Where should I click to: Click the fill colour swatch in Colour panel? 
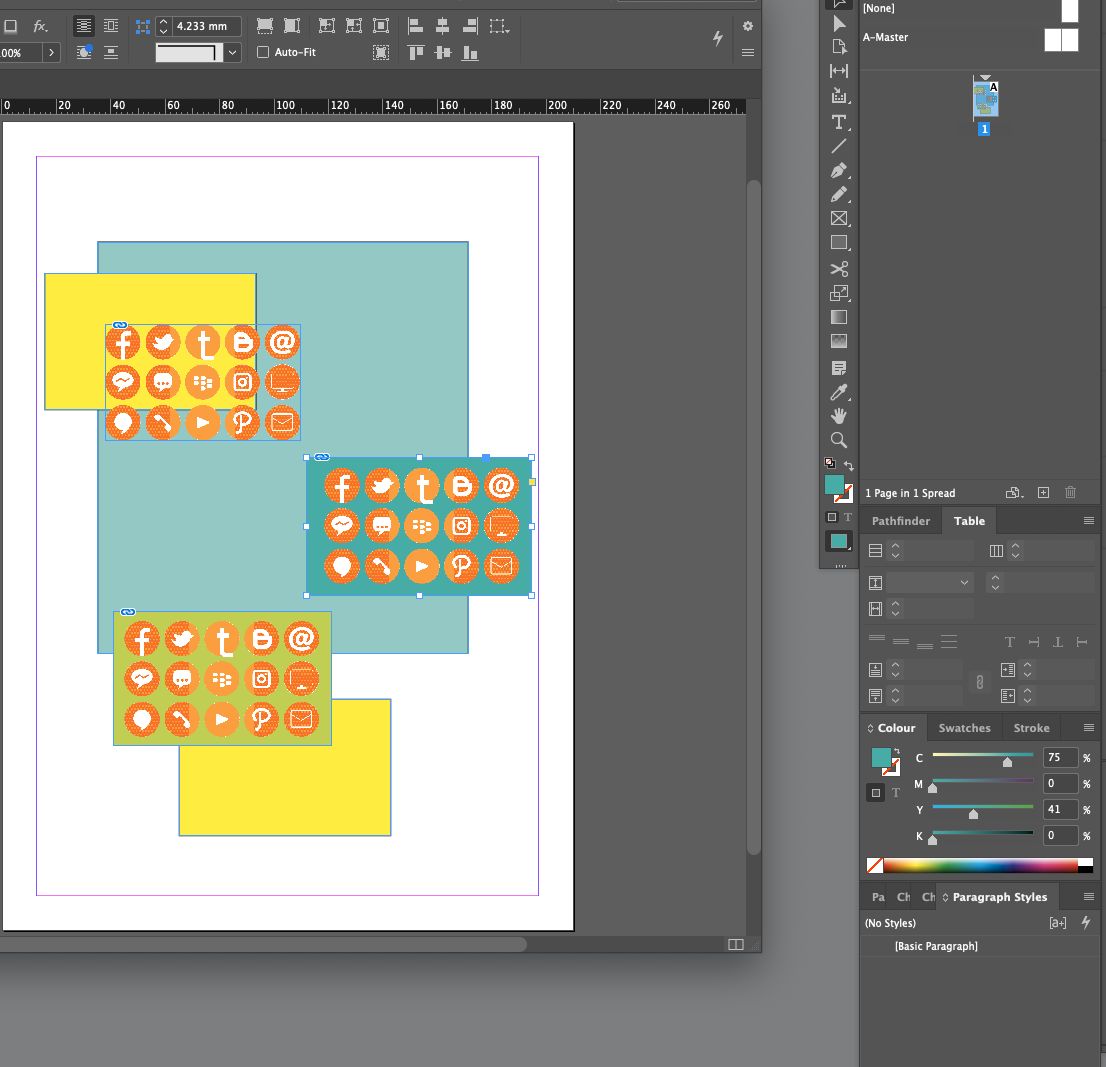[x=881, y=757]
